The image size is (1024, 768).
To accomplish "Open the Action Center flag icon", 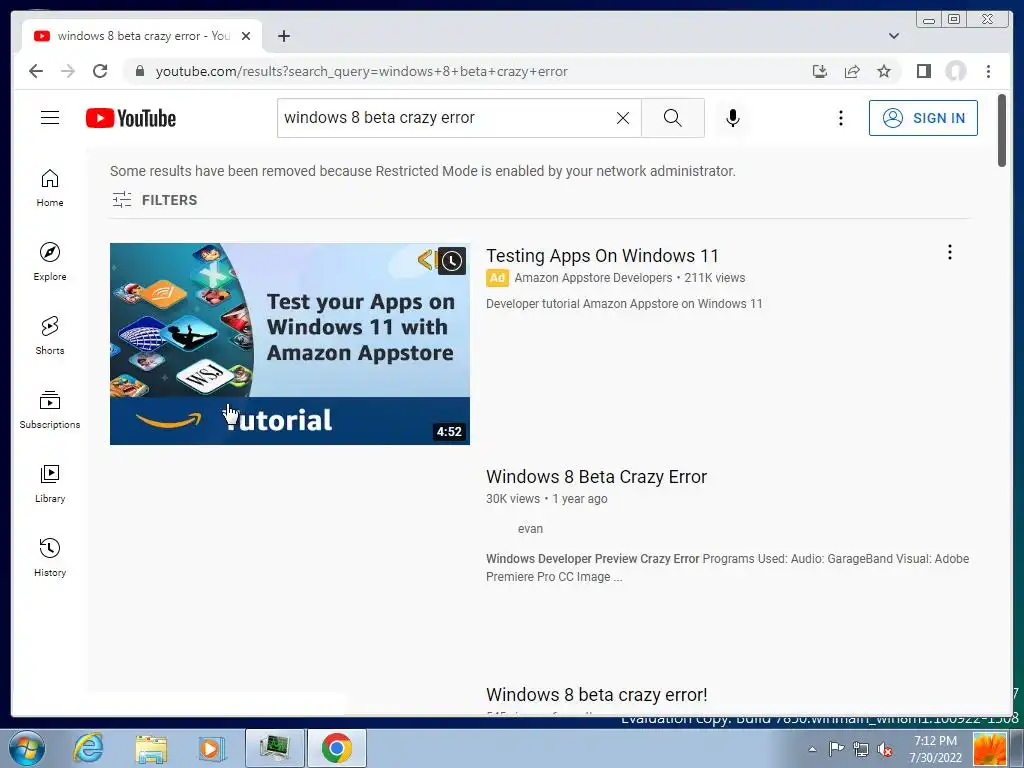I will pyautogui.click(x=836, y=749).
